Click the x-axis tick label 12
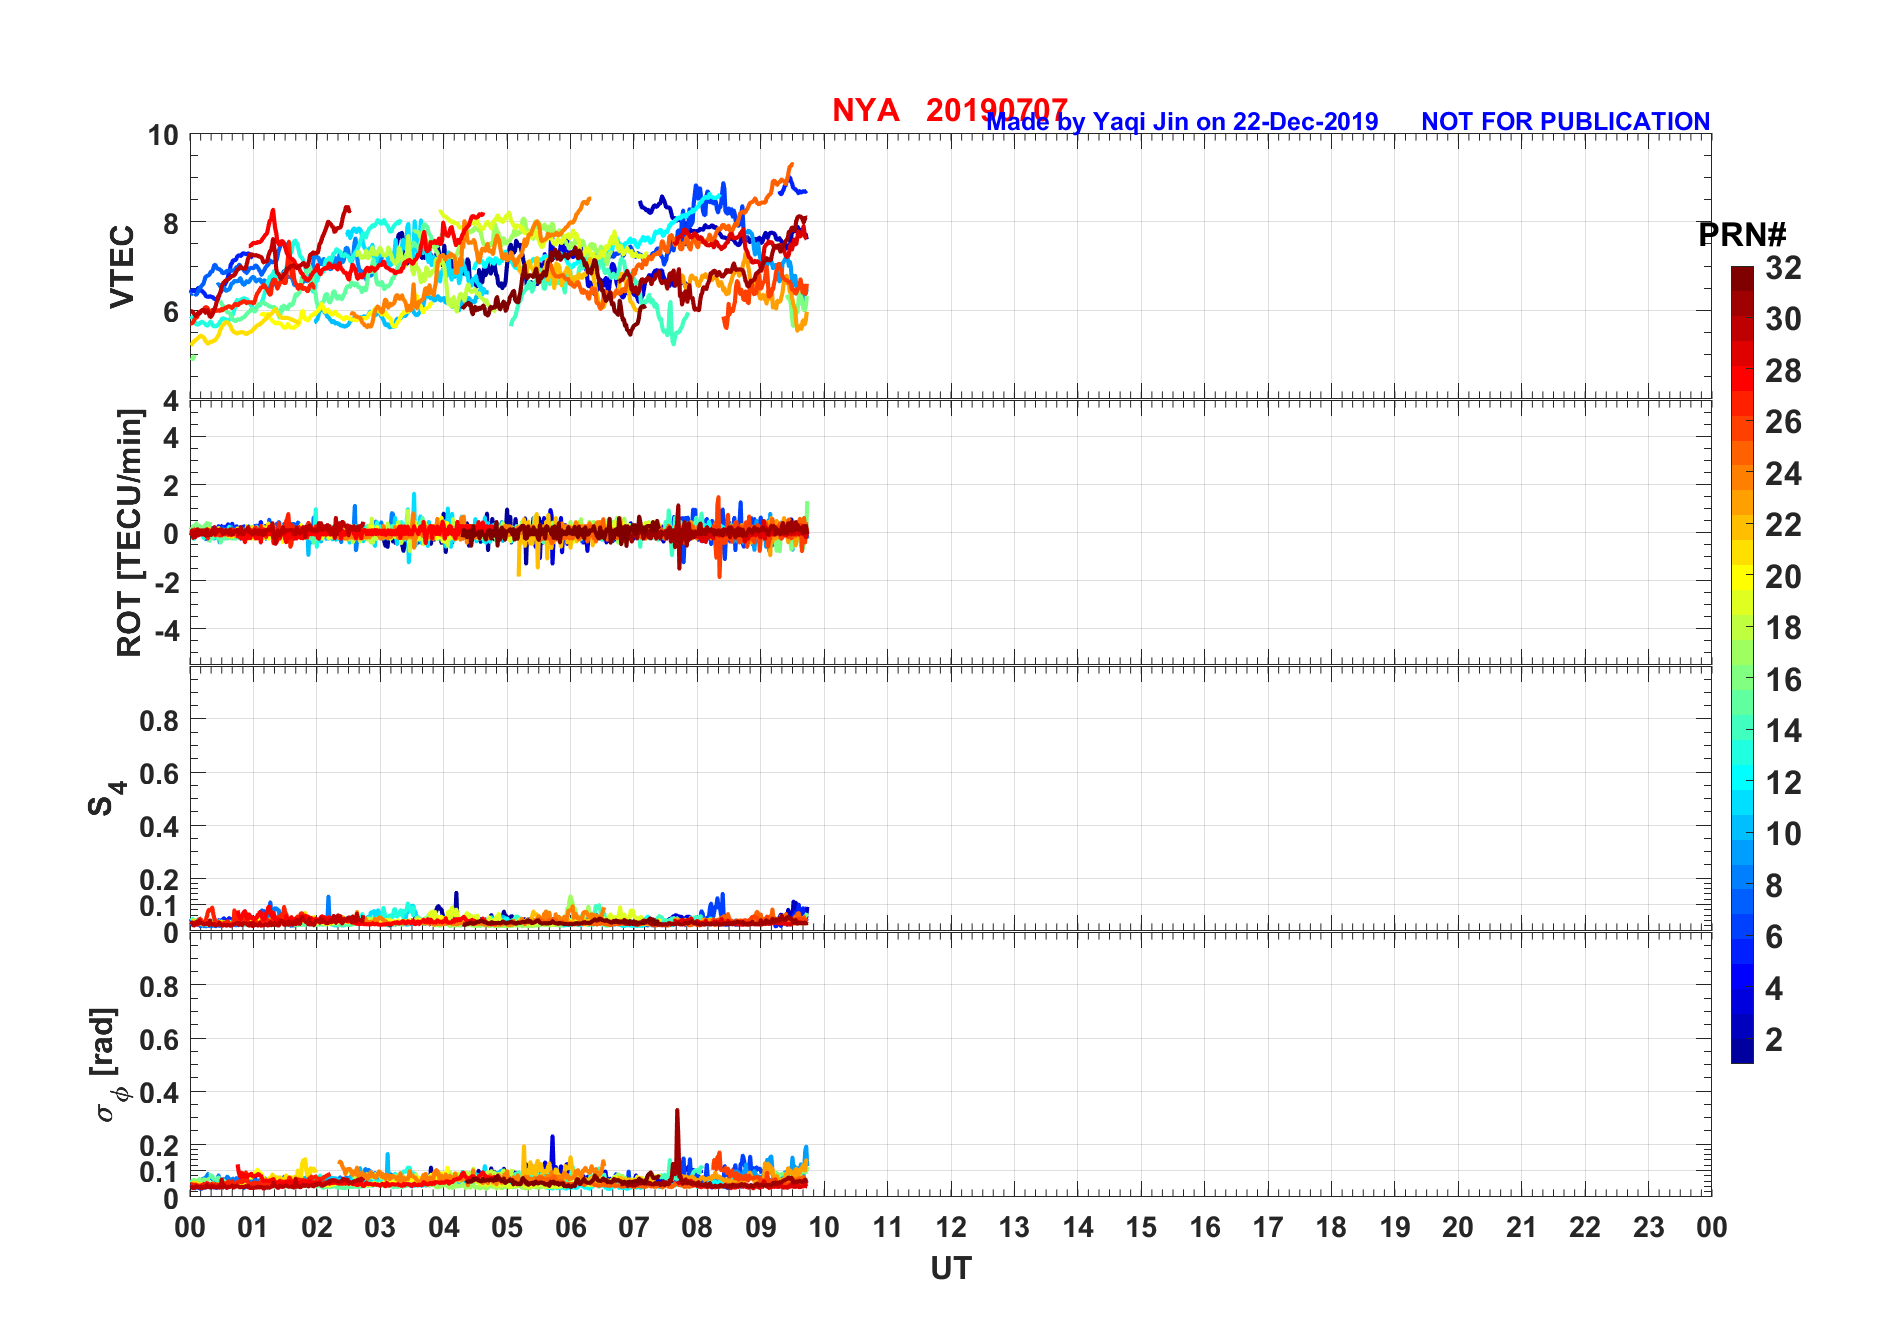 coord(951,1227)
